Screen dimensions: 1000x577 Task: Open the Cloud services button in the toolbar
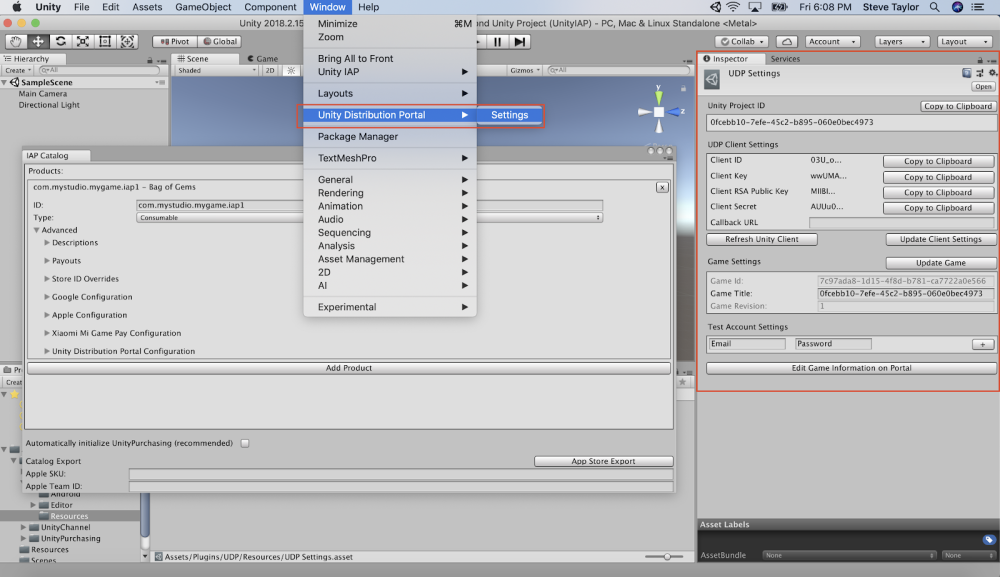(787, 41)
